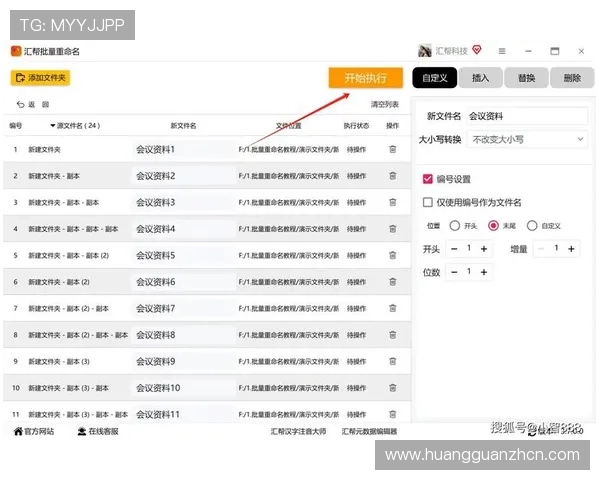Click trash icon in 会议资料9 row

coord(393,361)
